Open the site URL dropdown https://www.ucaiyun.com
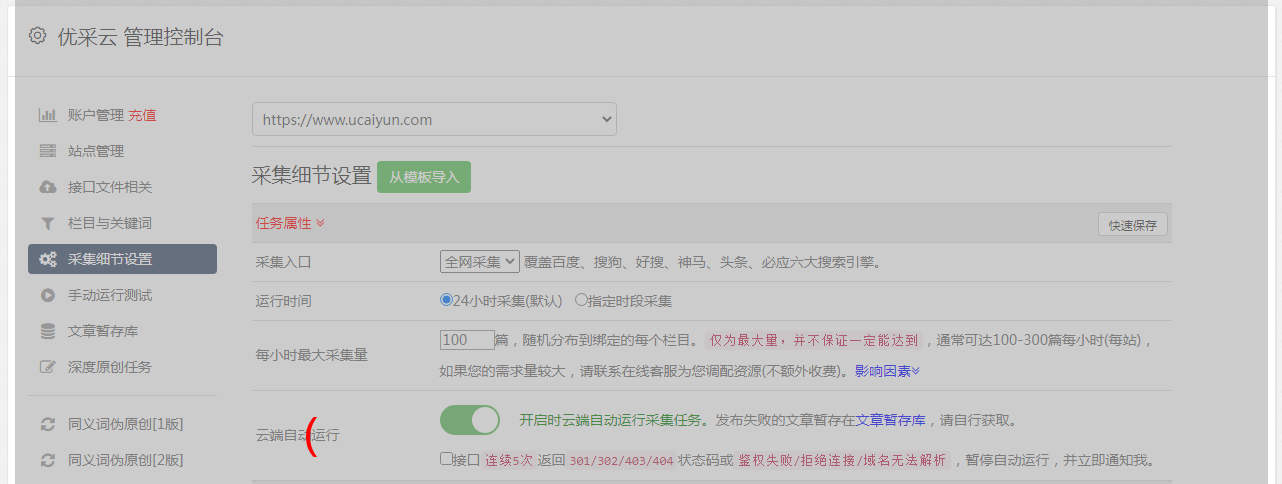This screenshot has width=1282, height=484. (x=434, y=119)
